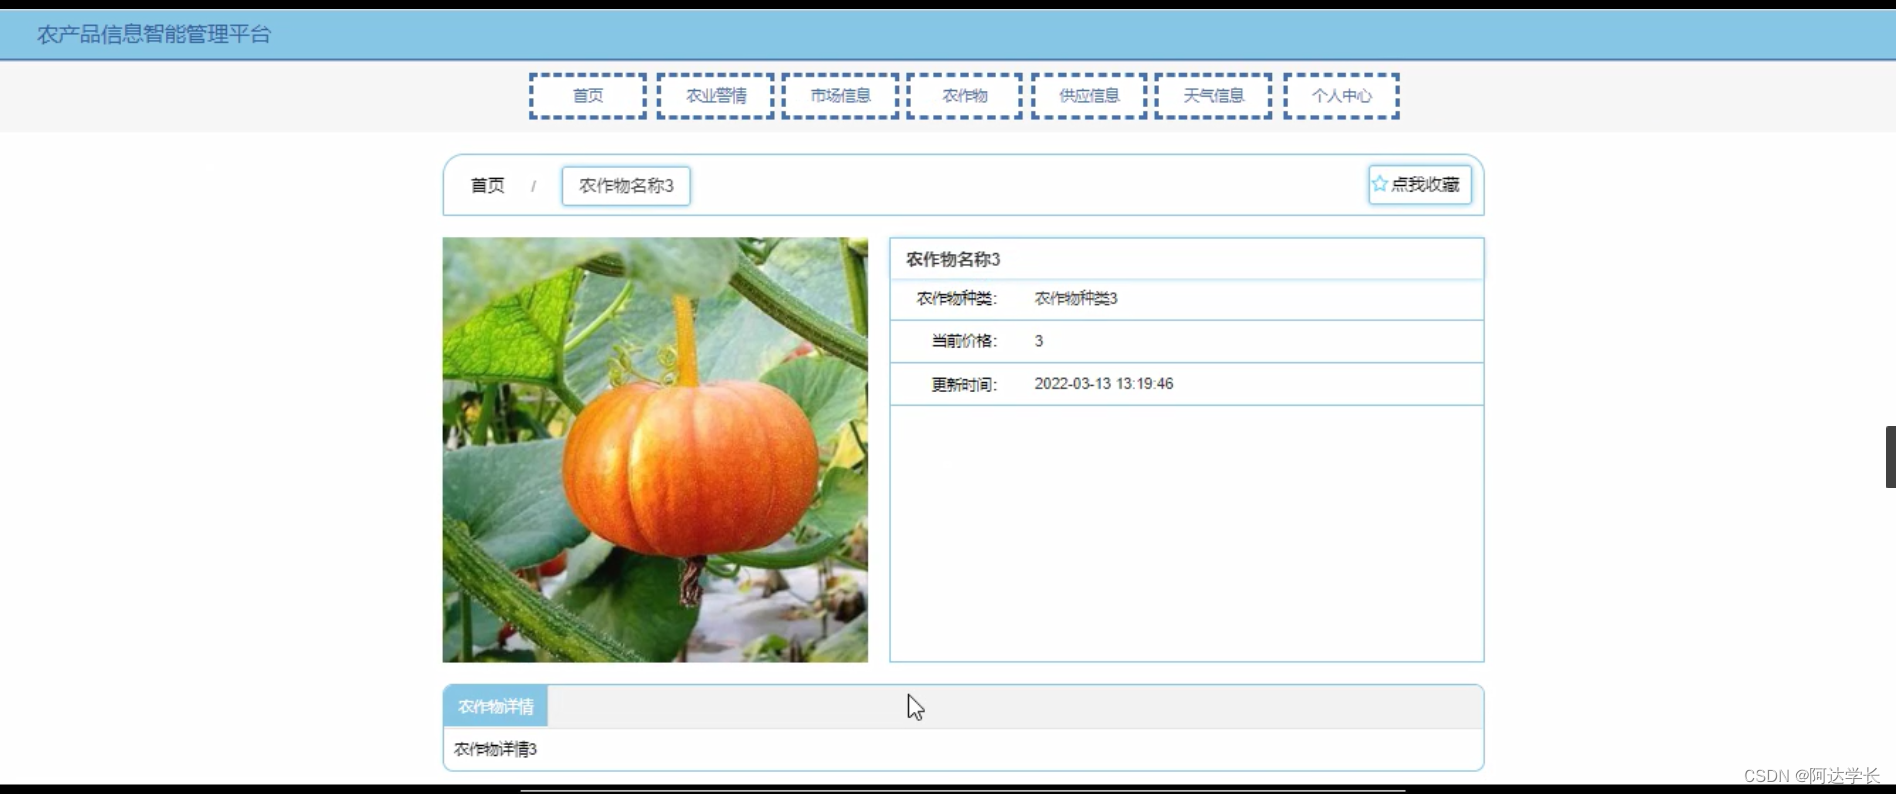Screen dimensions: 1896x794
Task: Open the 首页 navigation menu item
Action: click(588, 96)
